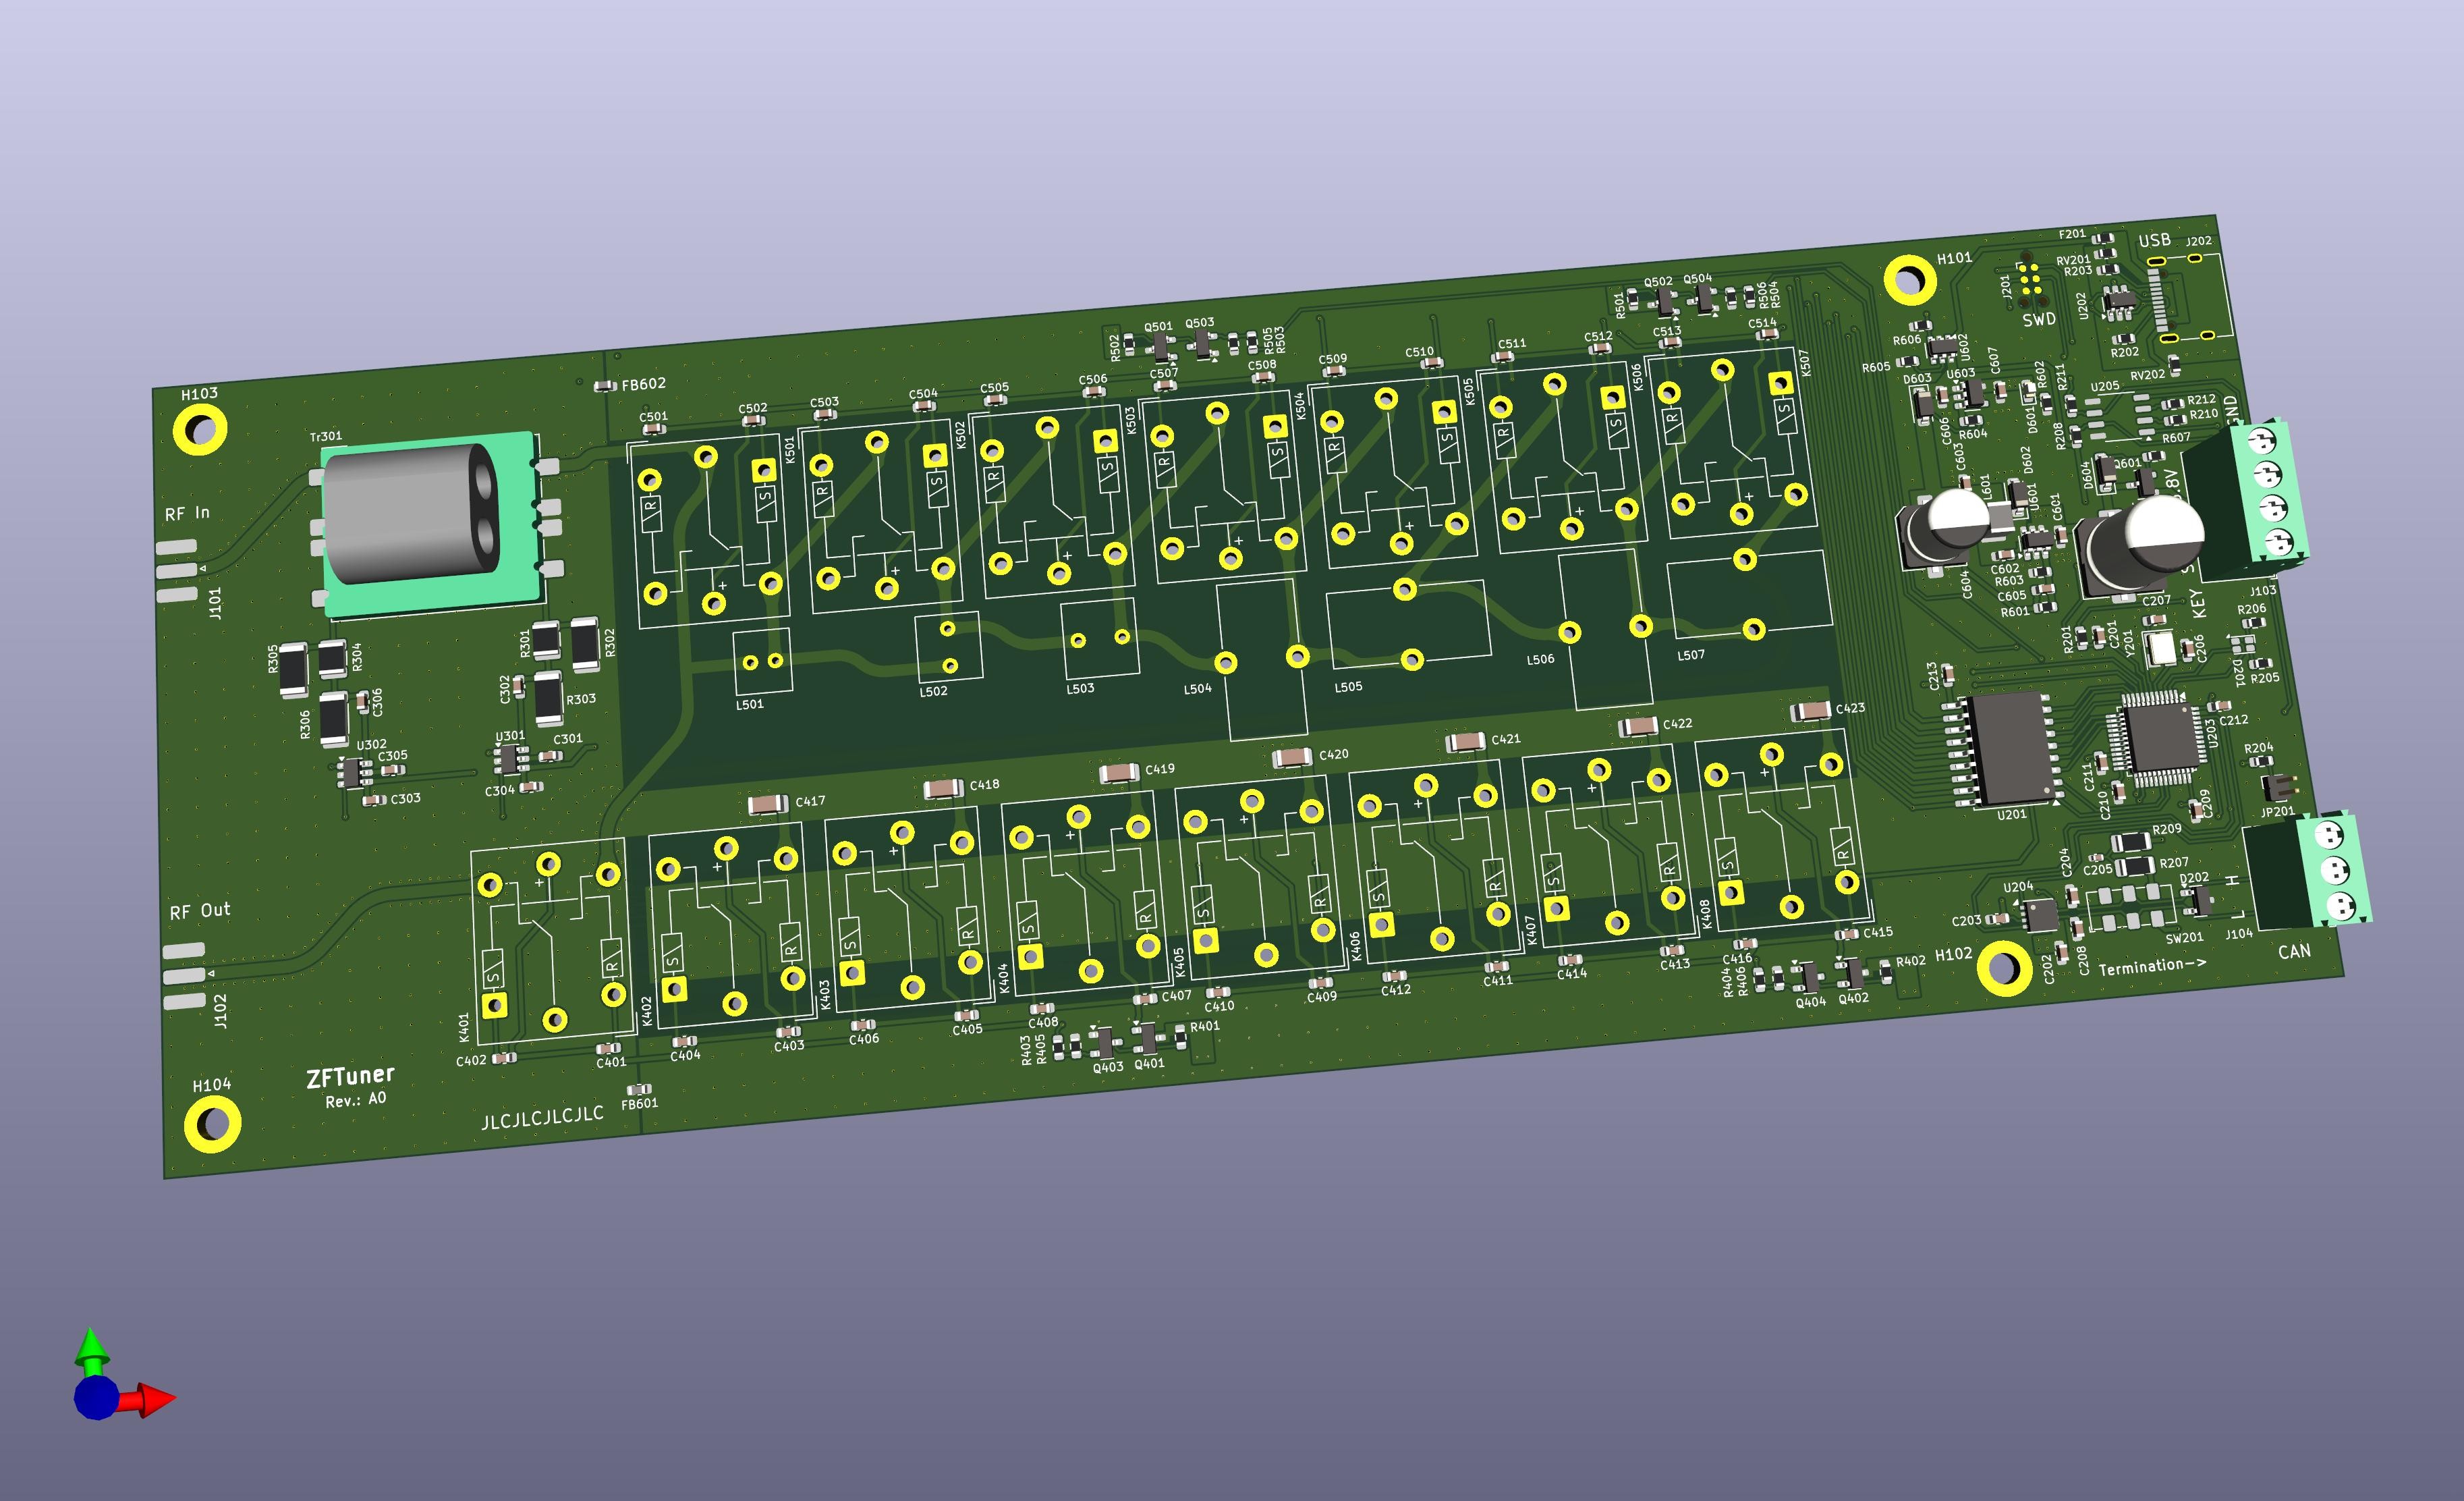Click the "ZFTuner" board title text
This screenshot has width=2464, height=1501.
point(350,1077)
